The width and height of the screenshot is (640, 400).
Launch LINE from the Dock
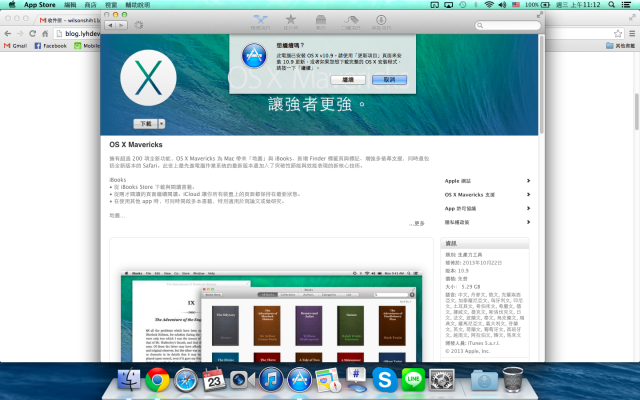click(x=413, y=380)
